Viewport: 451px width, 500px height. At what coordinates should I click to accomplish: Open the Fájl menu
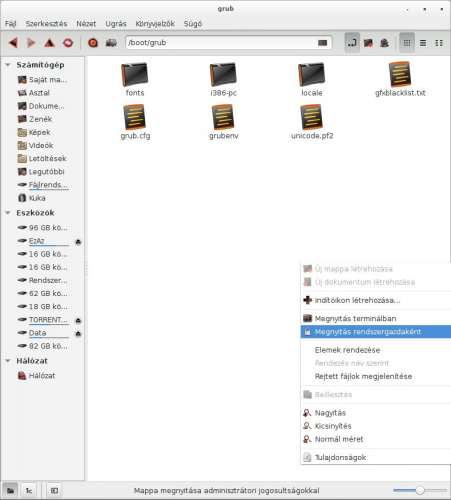[x=10, y=24]
